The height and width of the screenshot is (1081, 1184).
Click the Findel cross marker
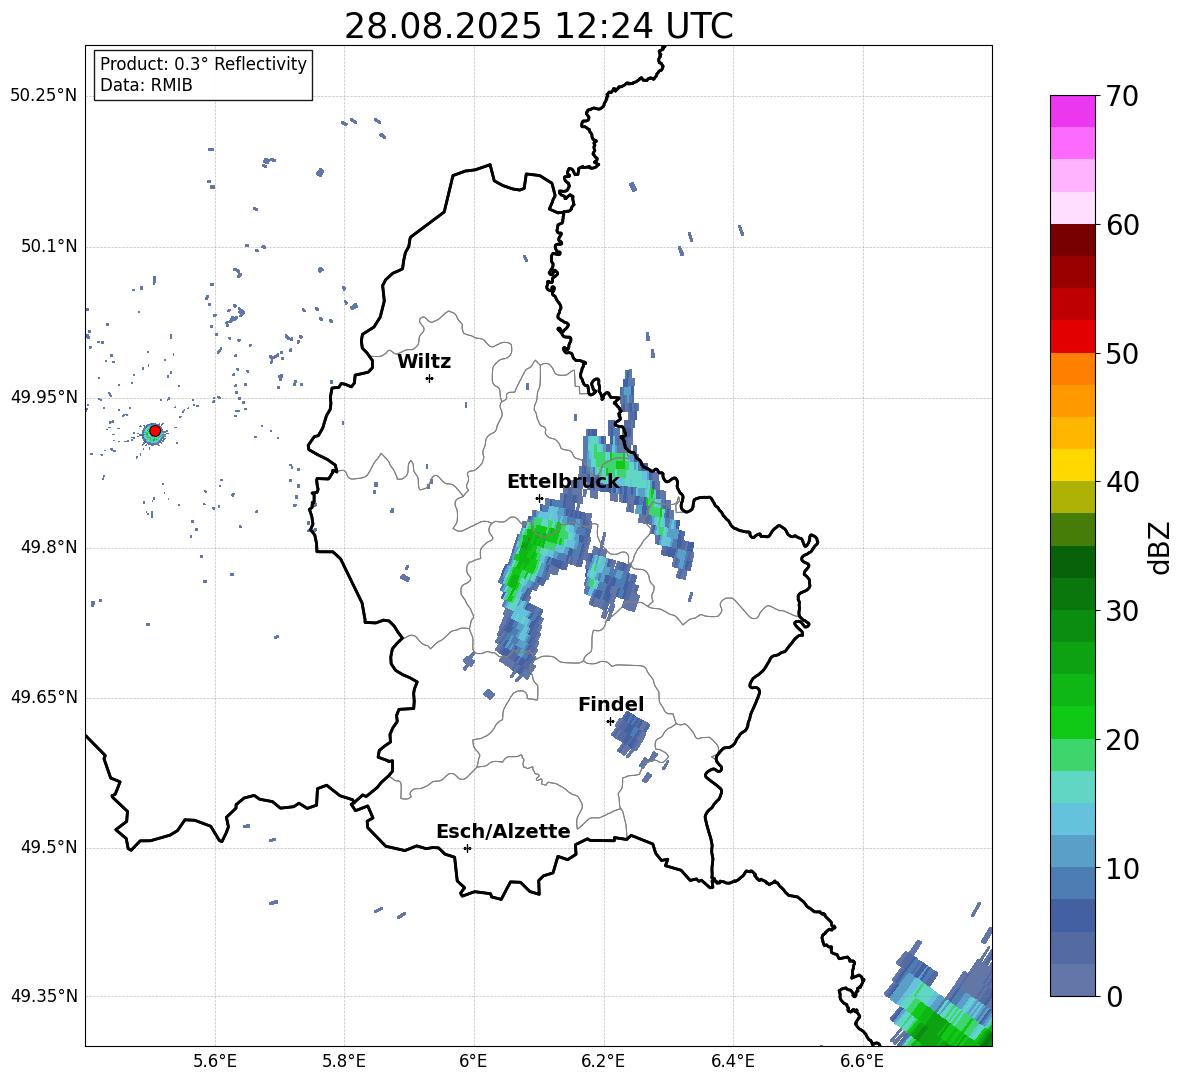(x=610, y=722)
